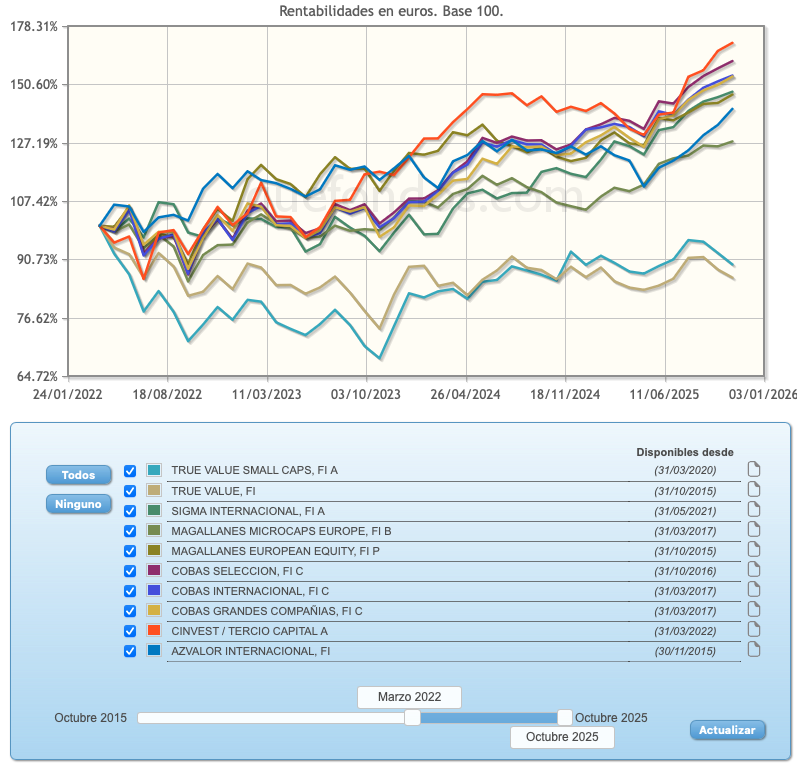The height and width of the screenshot is (767, 797).
Task: Click the Todos button
Action: pos(78,475)
